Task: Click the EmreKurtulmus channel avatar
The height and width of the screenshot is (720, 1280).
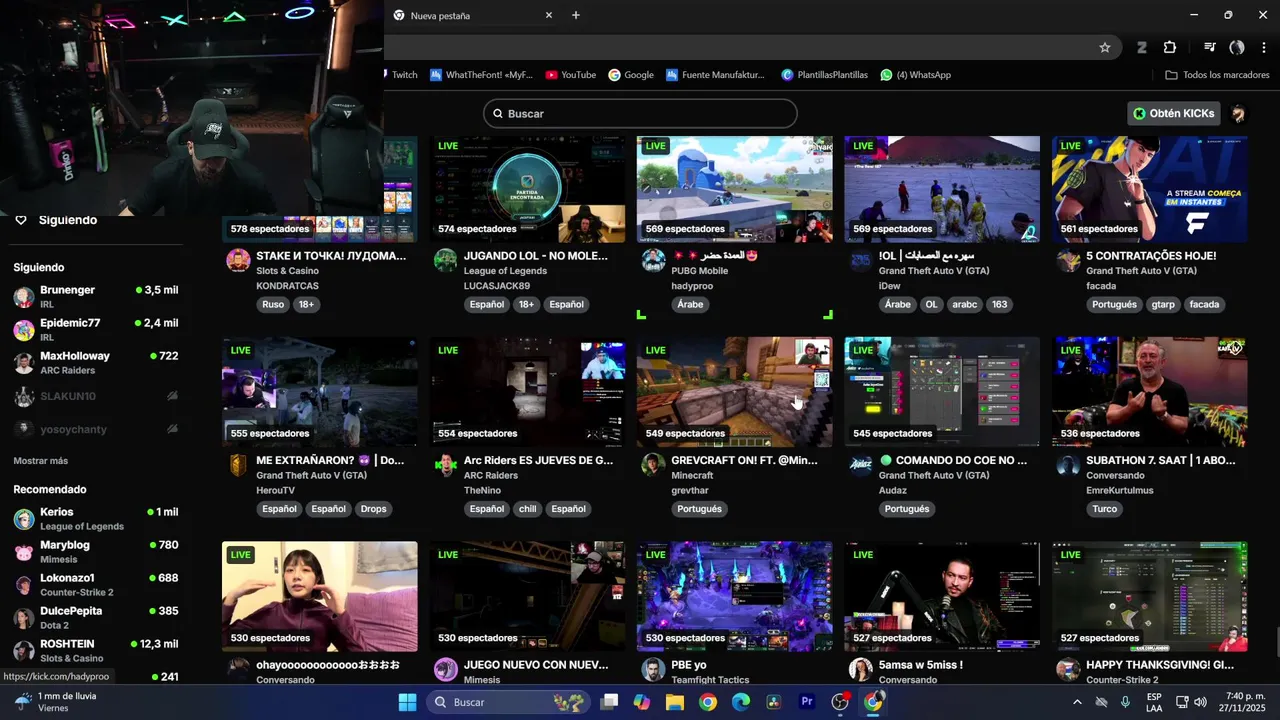Action: (1069, 465)
